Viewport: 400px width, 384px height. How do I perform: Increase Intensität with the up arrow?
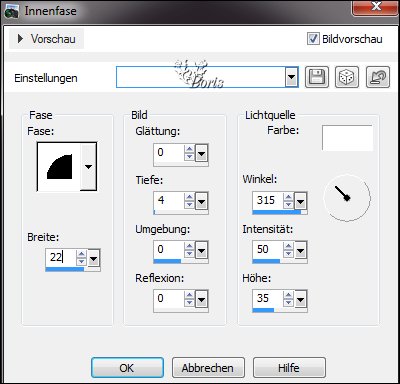coord(288,246)
